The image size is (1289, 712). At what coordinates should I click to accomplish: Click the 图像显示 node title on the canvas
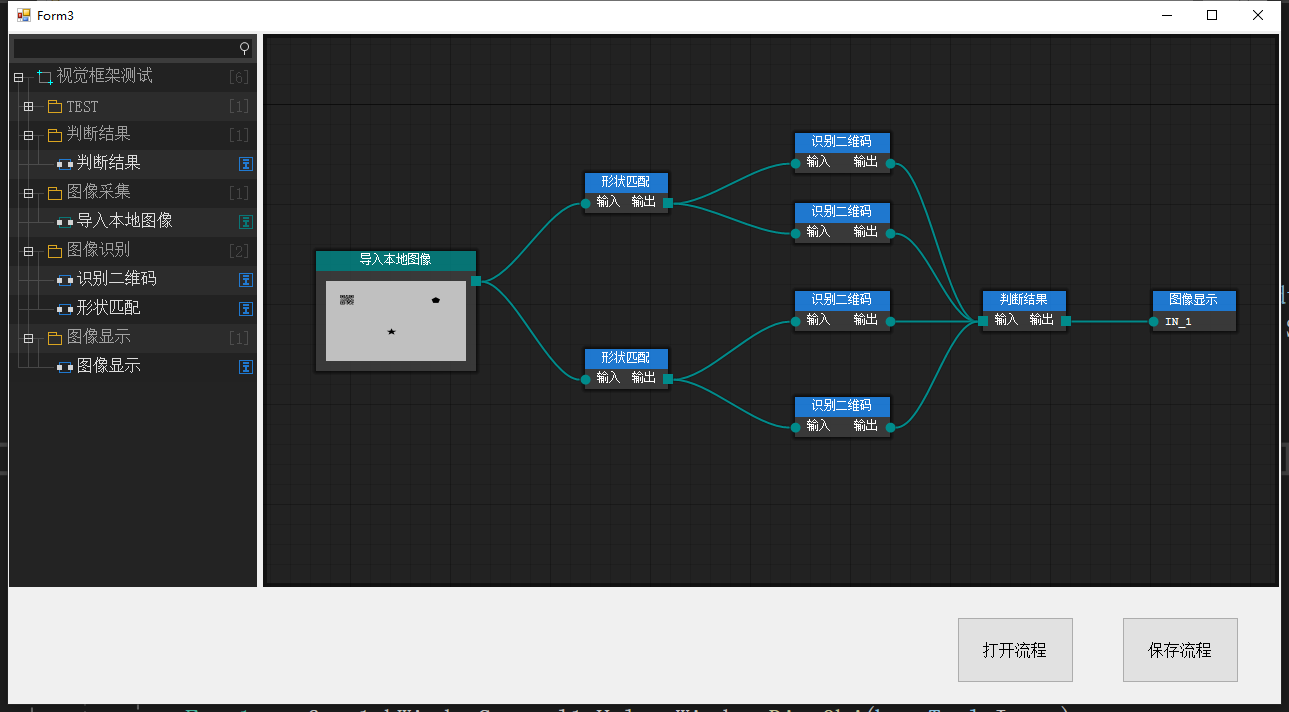1194,300
